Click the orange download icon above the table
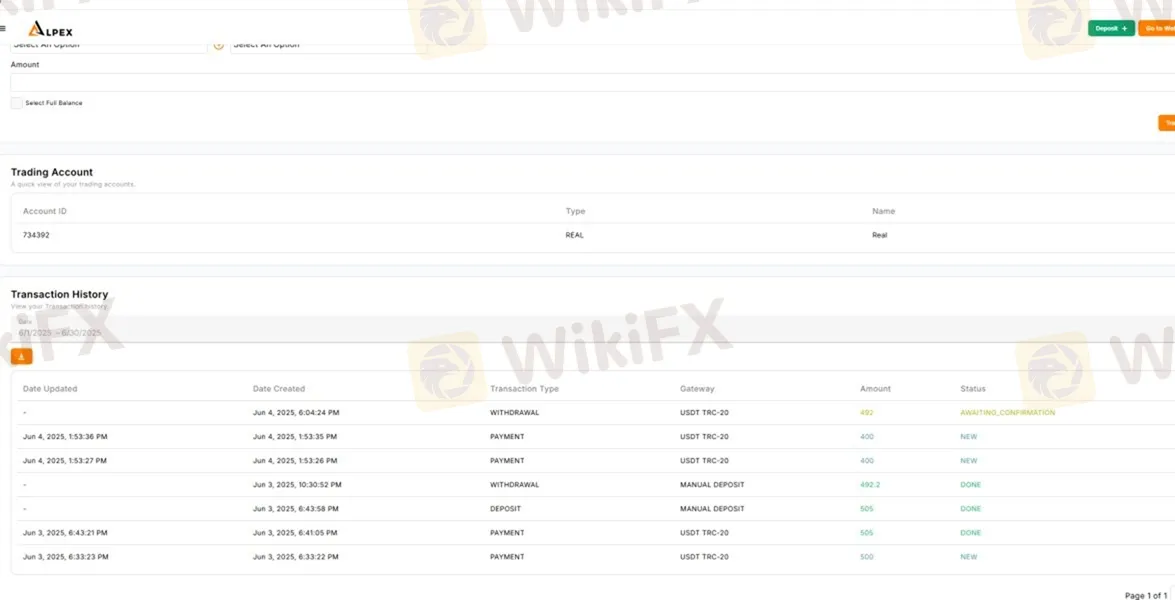Image resolution: width=1175 pixels, height=600 pixels. click(x=21, y=356)
